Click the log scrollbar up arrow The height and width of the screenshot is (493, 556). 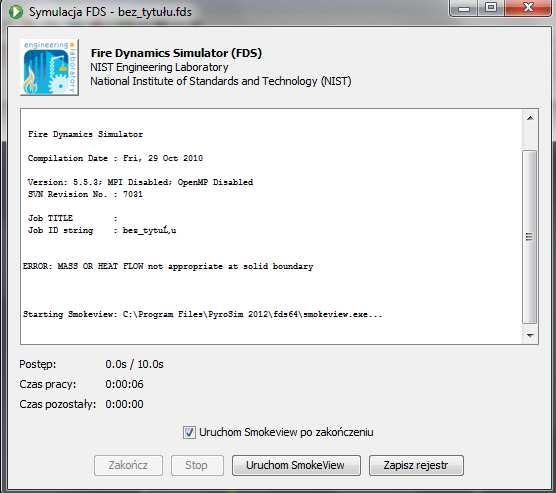pos(530,118)
